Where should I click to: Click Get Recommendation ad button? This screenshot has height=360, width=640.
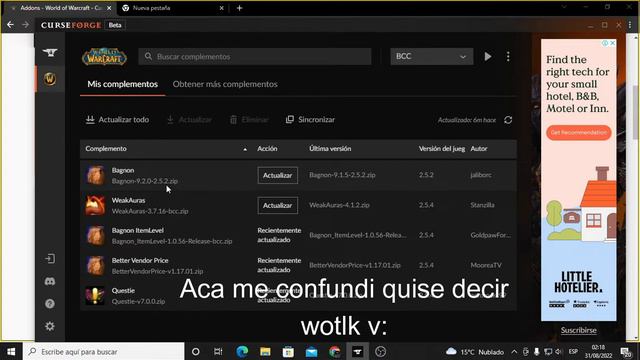click(578, 133)
